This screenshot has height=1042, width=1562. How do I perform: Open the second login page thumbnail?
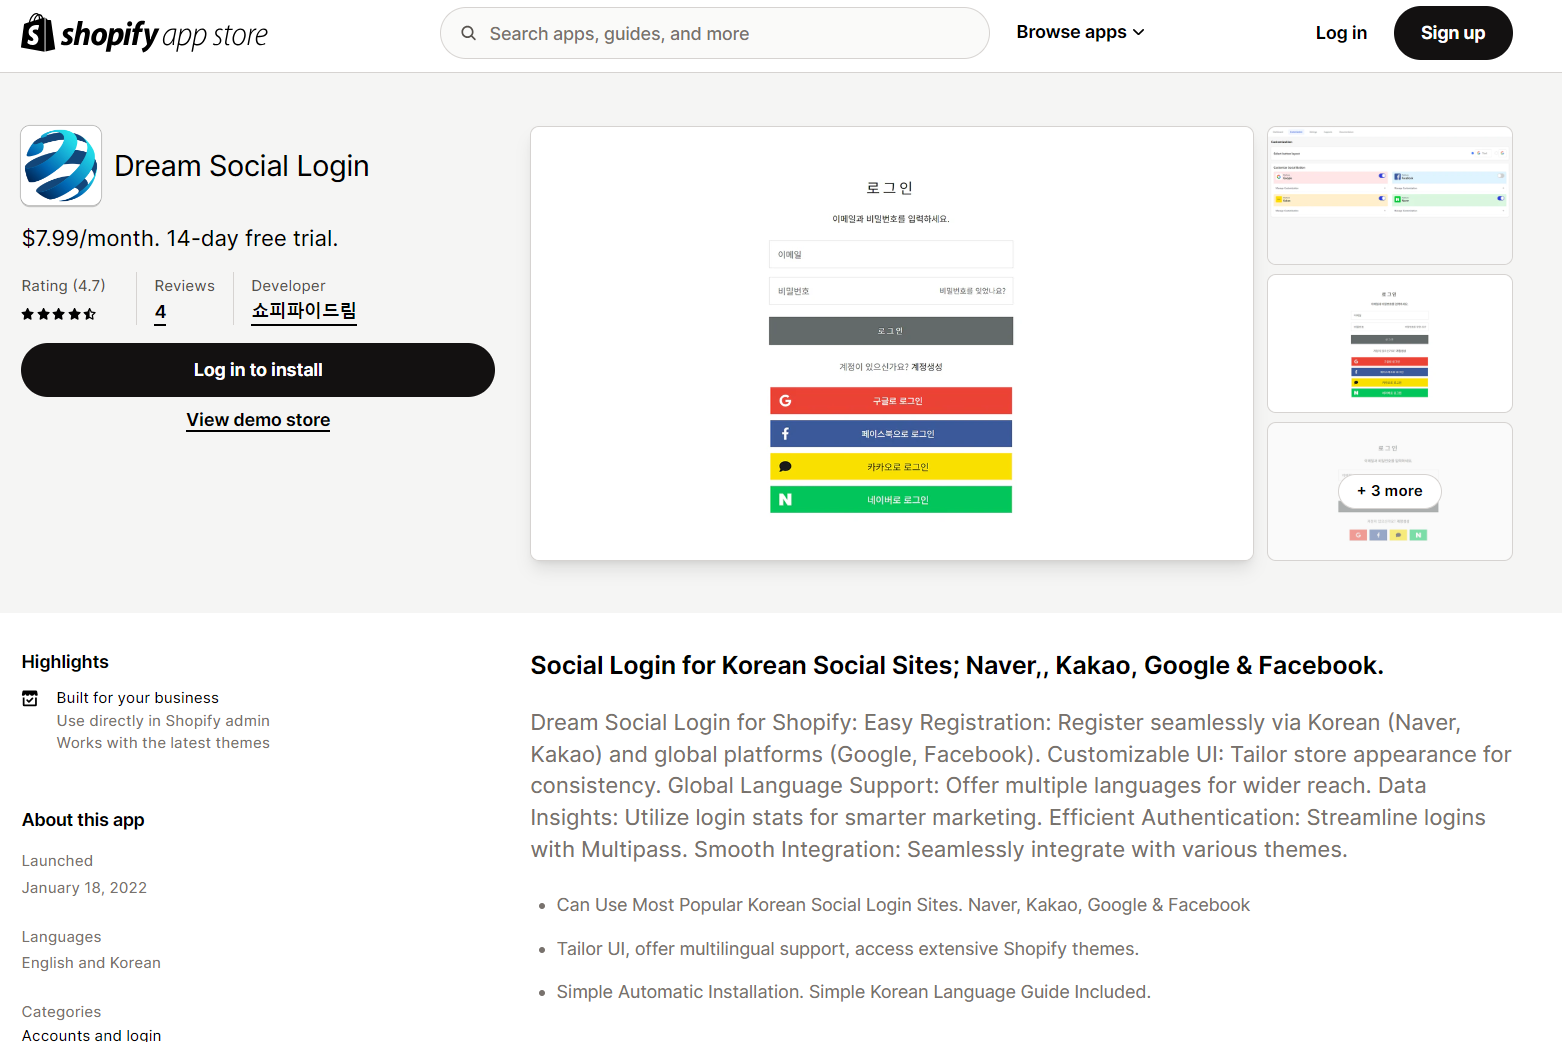coord(1390,344)
